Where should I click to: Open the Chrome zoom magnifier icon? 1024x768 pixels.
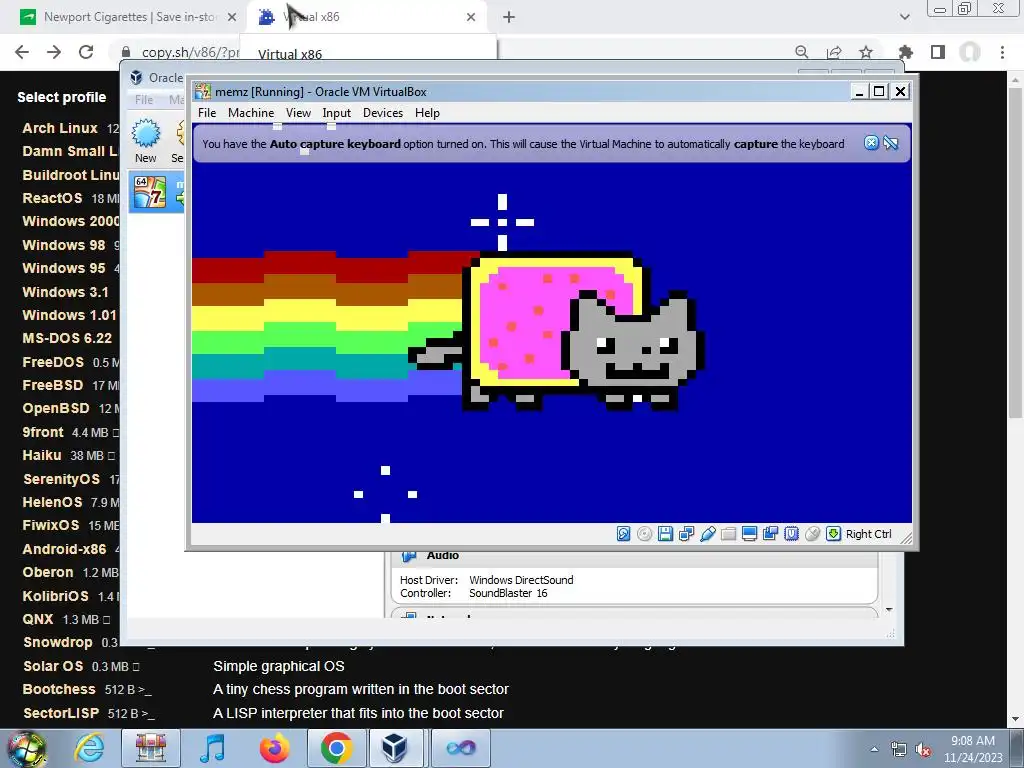pos(802,52)
